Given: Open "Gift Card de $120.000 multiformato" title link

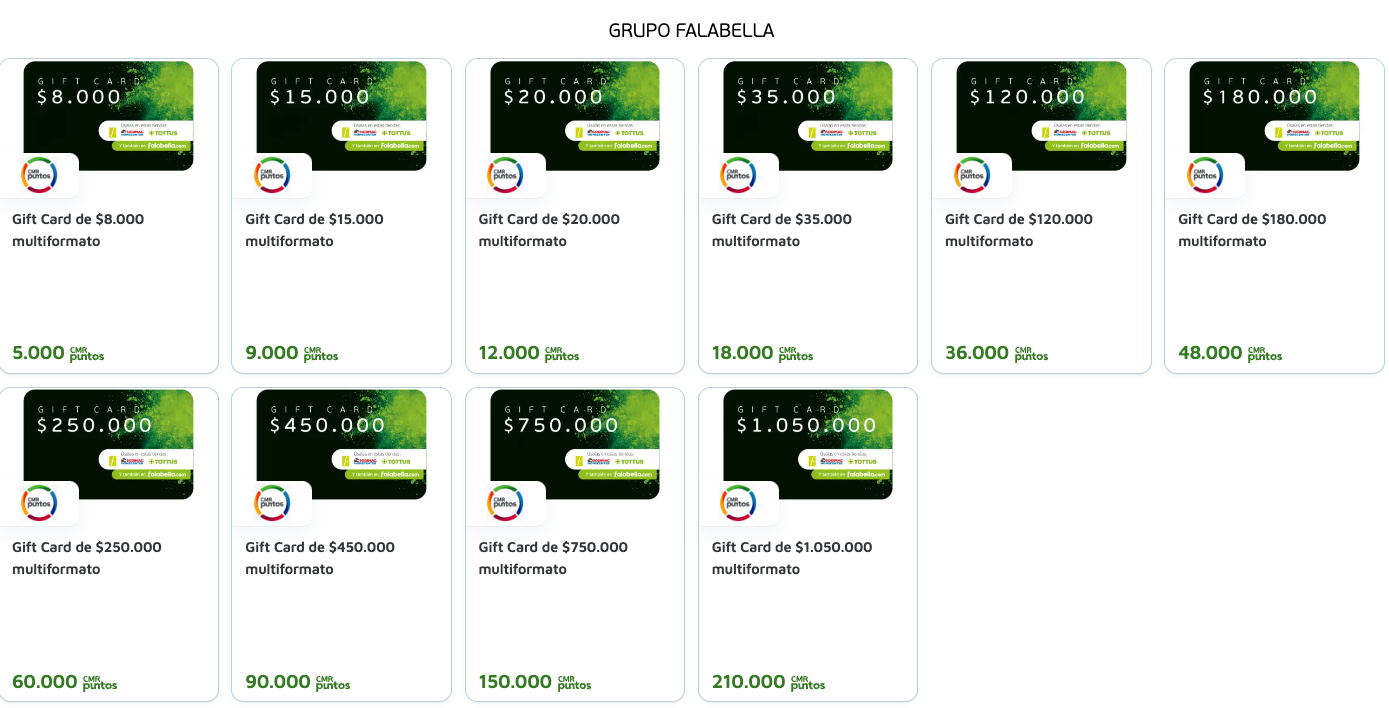Looking at the screenshot, I should tap(1018, 230).
